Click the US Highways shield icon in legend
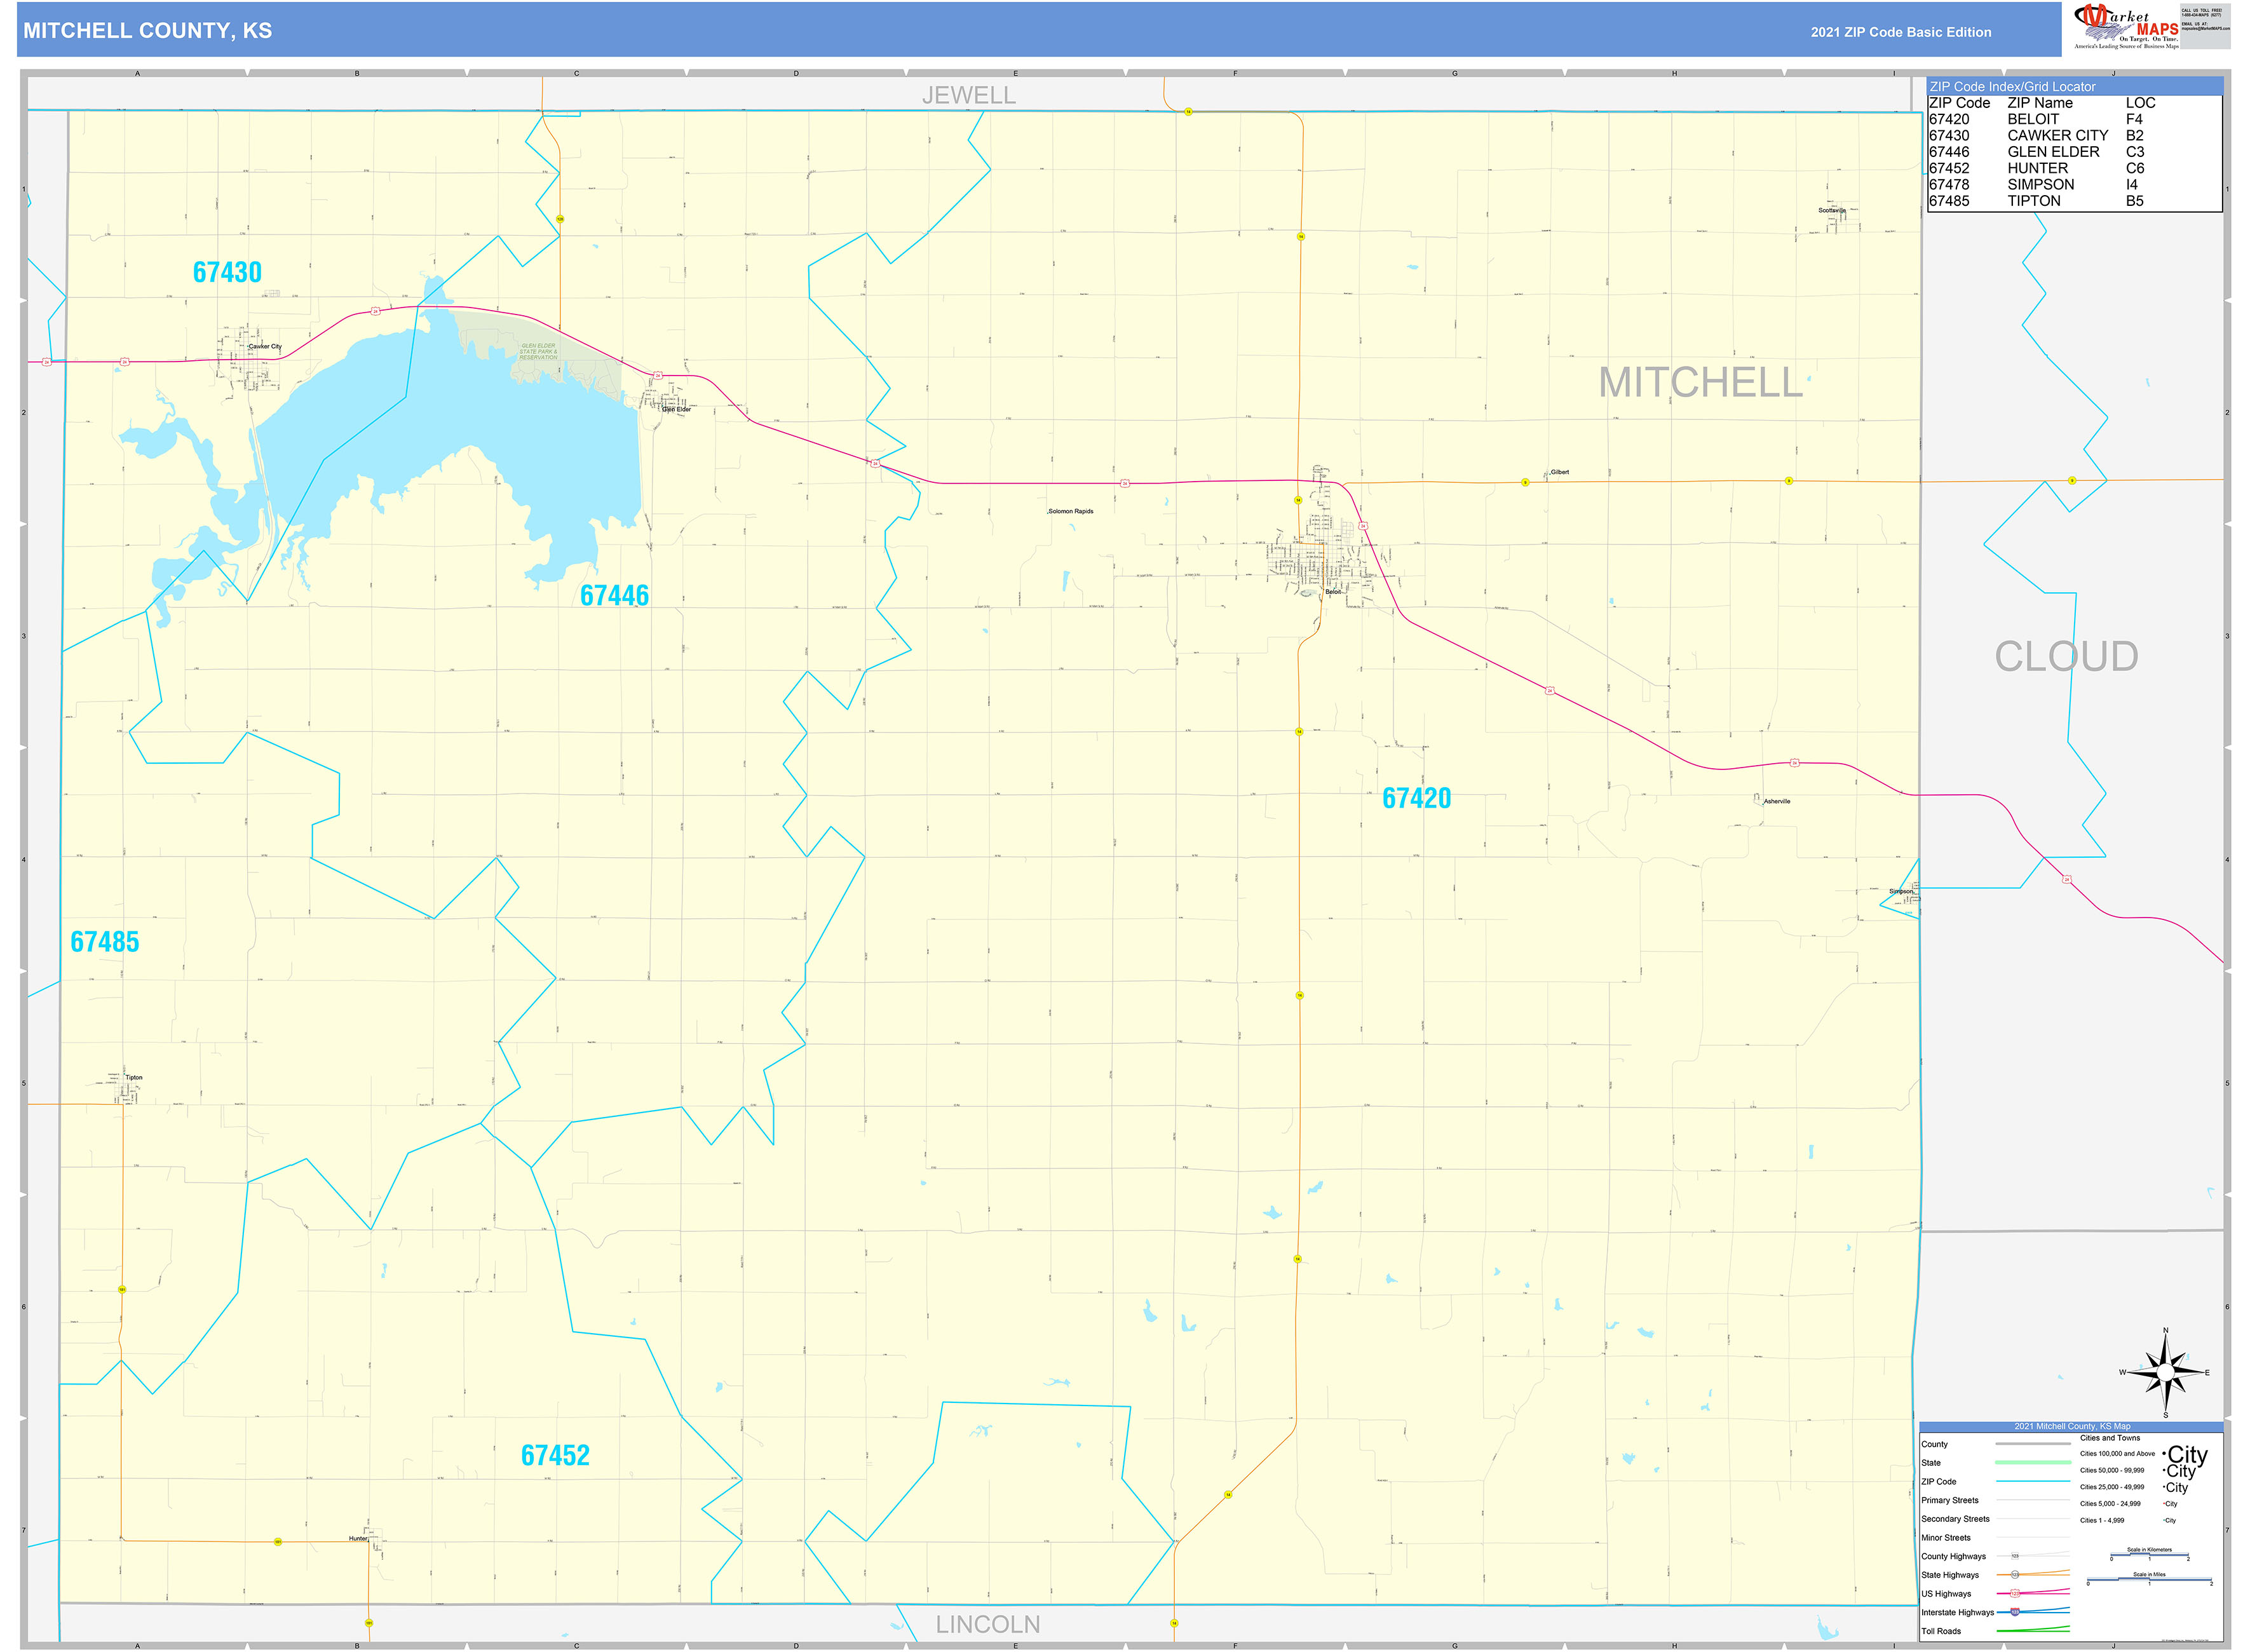The width and height of the screenshot is (2250, 1652). [2015, 1594]
